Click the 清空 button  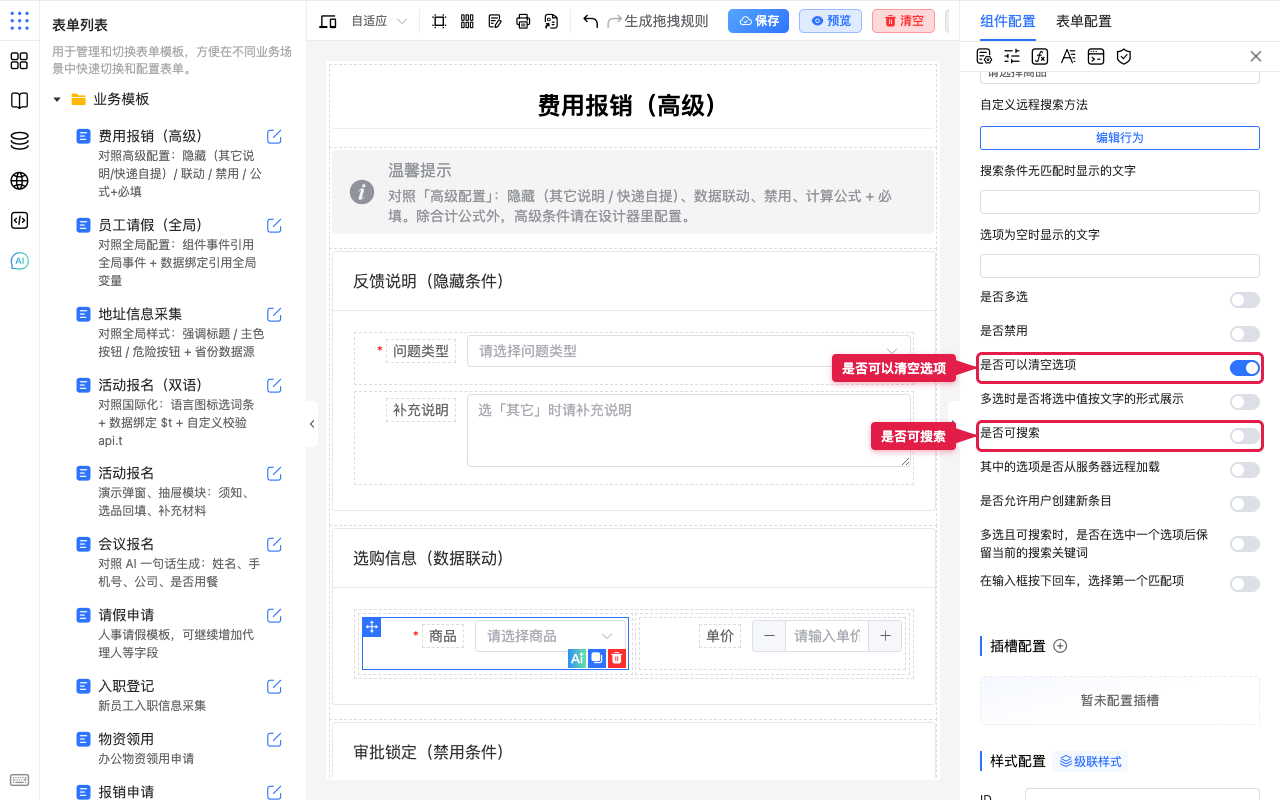pyautogui.click(x=903, y=21)
